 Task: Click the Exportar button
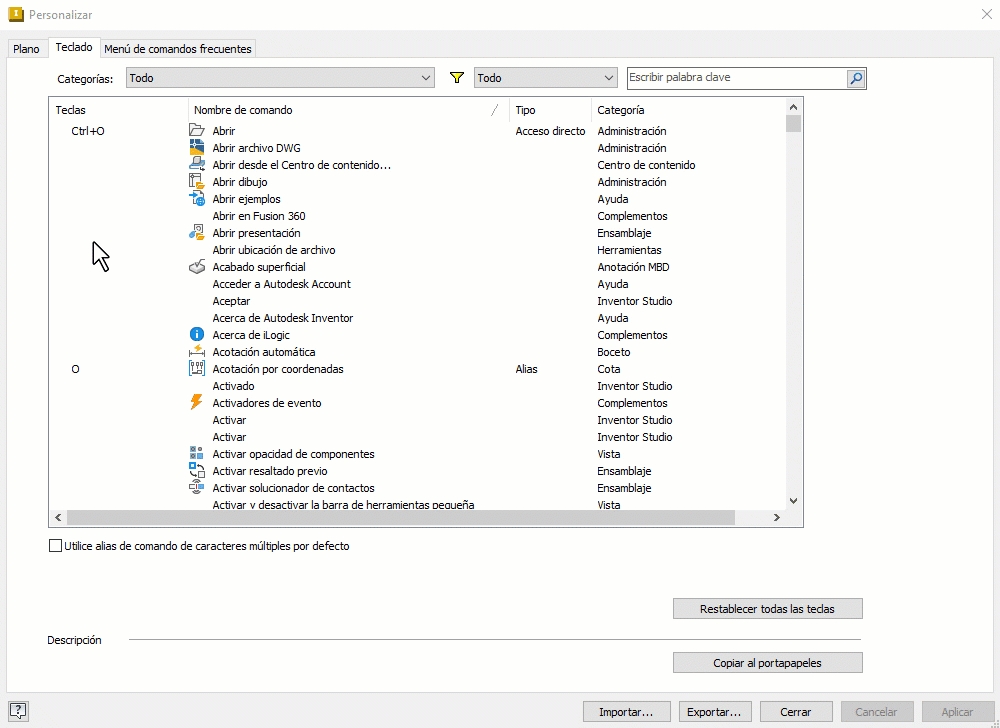714,712
